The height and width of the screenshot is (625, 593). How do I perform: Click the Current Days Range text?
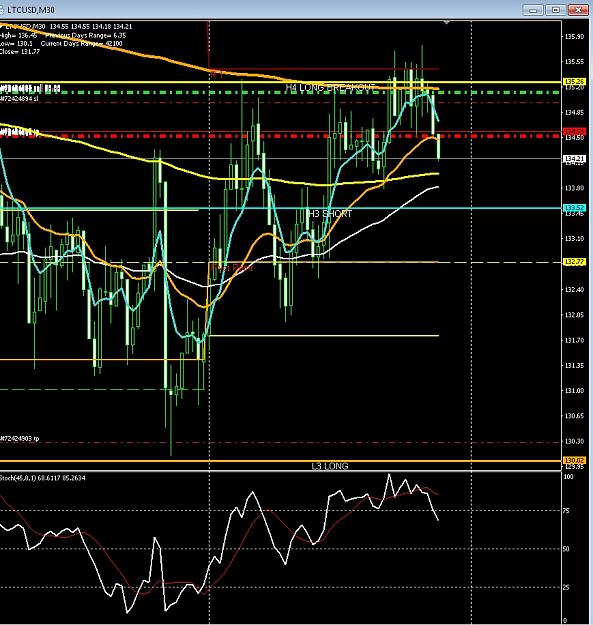tap(82, 43)
